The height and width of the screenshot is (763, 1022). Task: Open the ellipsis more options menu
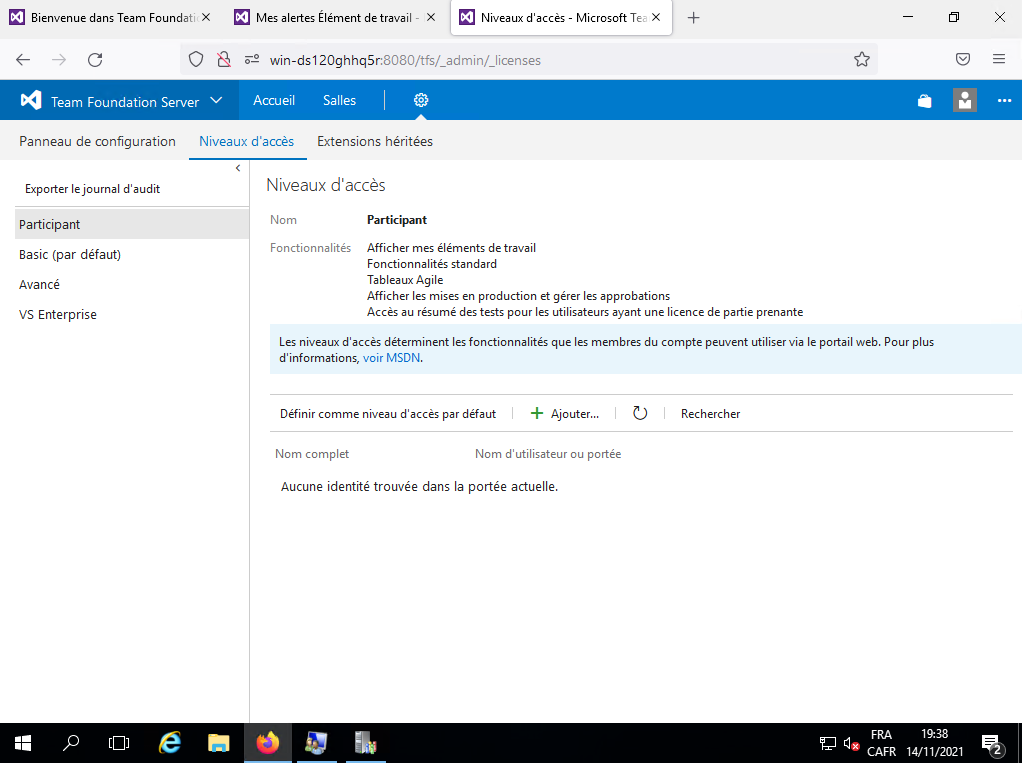[1004, 101]
